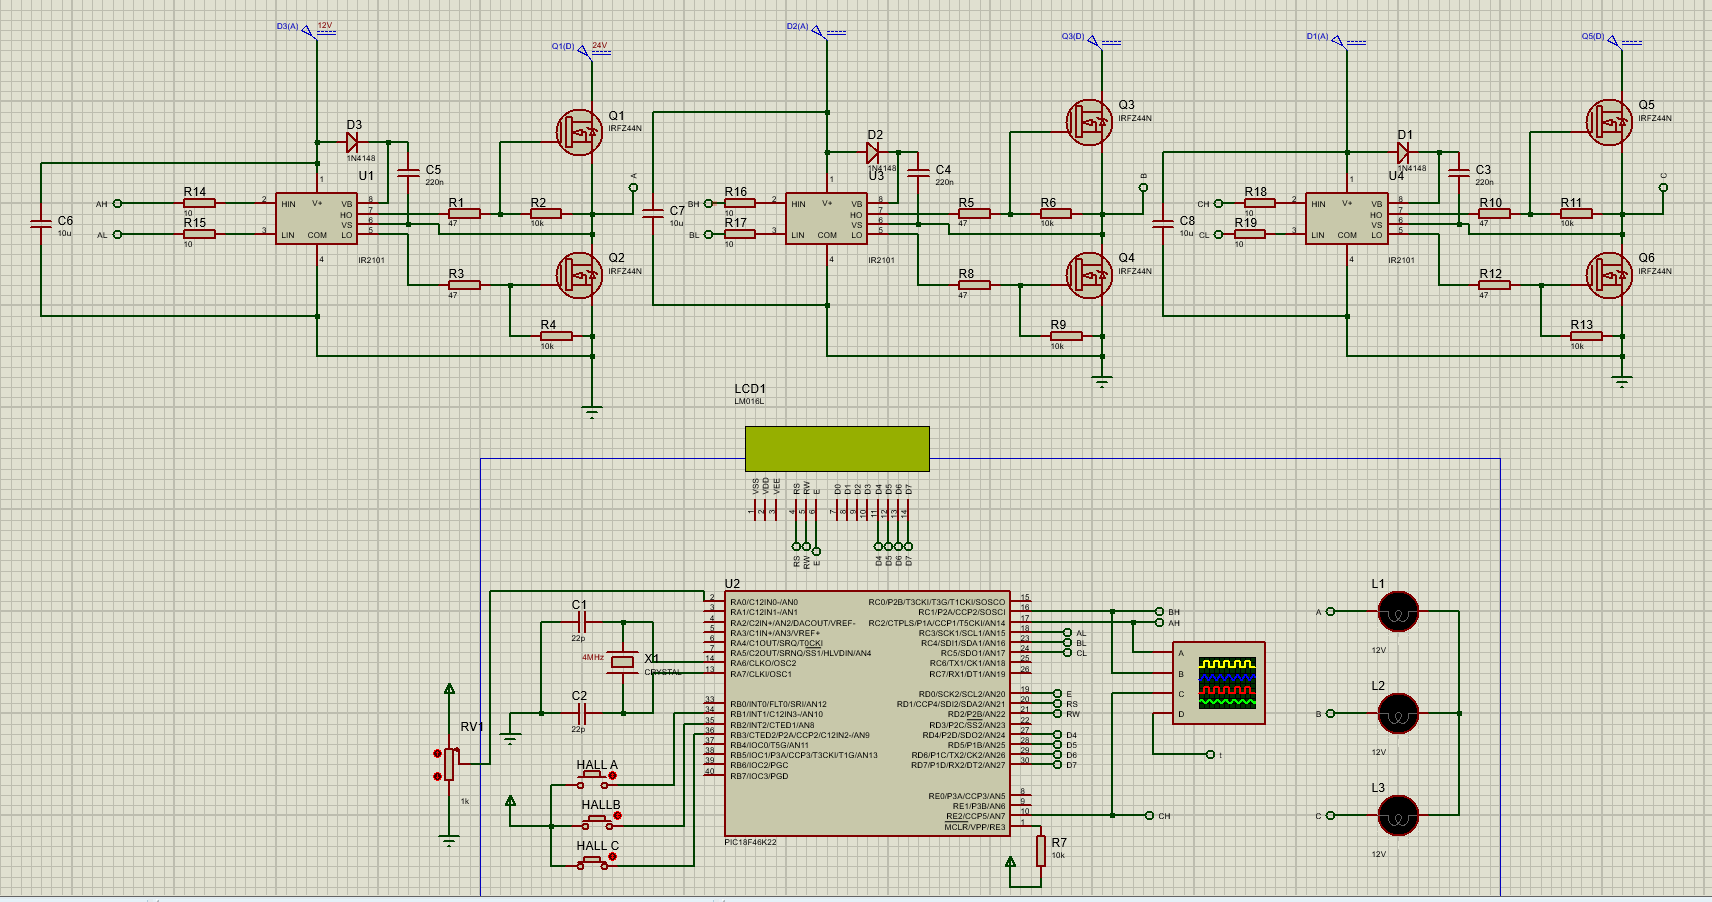The height and width of the screenshot is (902, 1712).
Task: Toggle the HALL C button latch dot
Action: click(614, 857)
